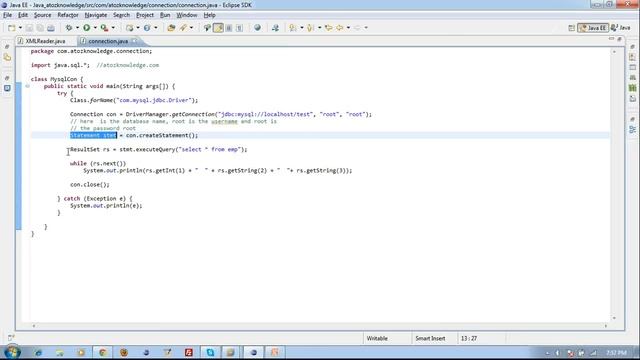Close the connection.java tab
Image resolution: width=640 pixels, height=360 pixels.
coord(135,41)
